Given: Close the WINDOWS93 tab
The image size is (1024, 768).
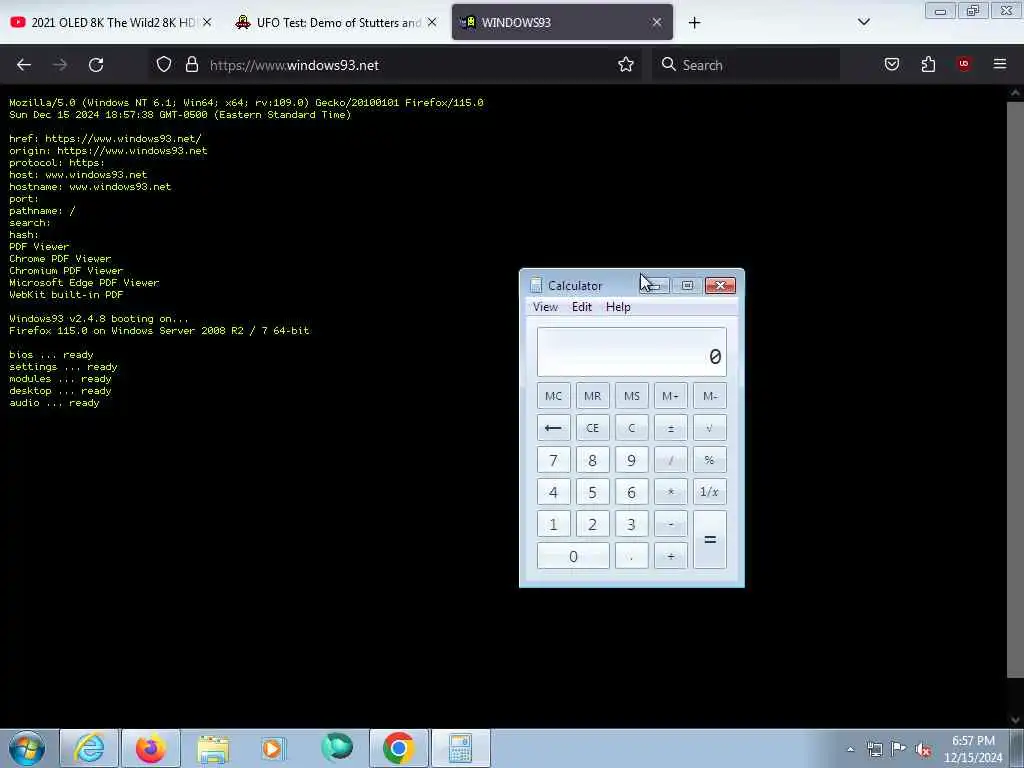Looking at the screenshot, I should click(656, 22).
